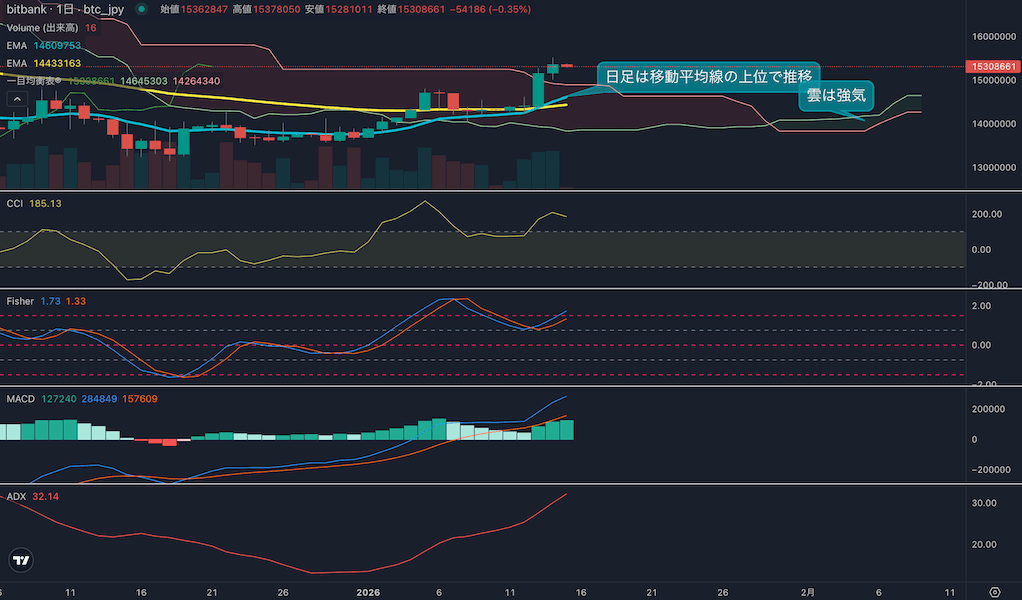Click the 16000000 price scale label
Viewport: 1022px width, 600px height.
point(992,36)
